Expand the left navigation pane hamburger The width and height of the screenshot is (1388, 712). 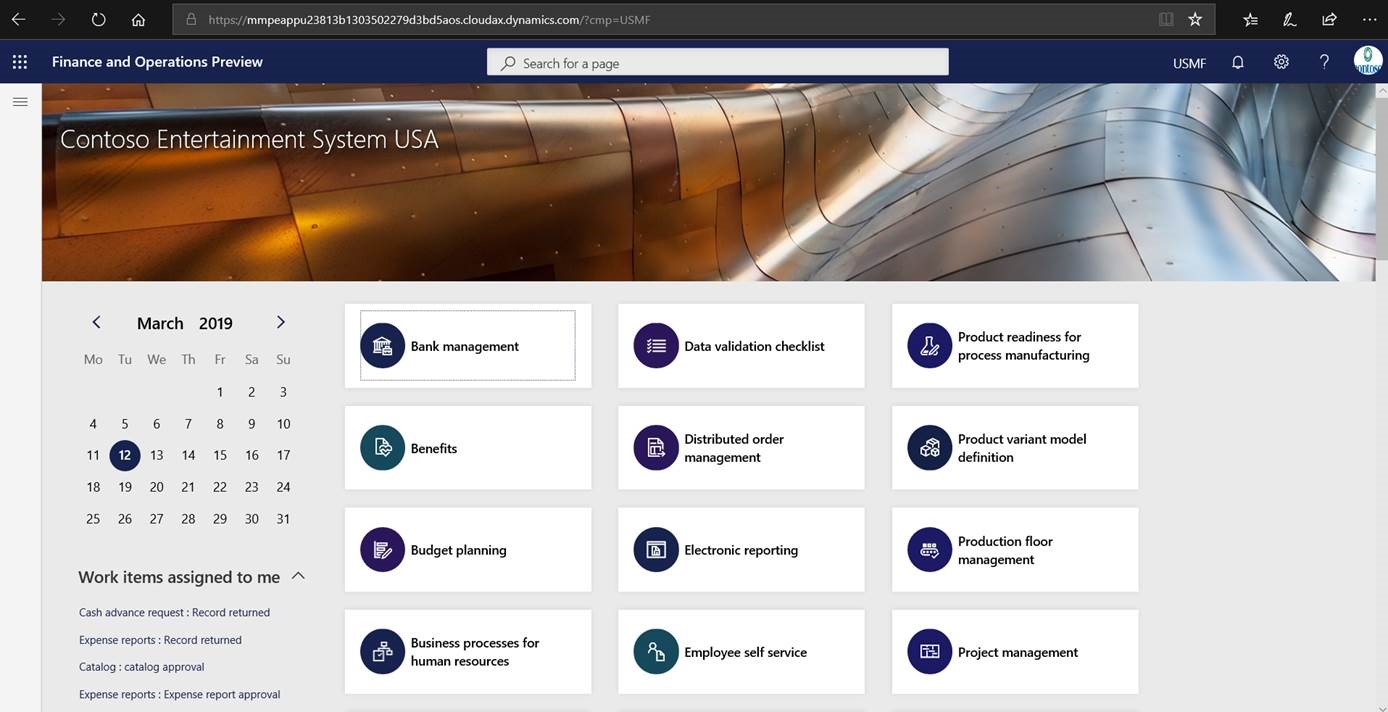(x=20, y=101)
